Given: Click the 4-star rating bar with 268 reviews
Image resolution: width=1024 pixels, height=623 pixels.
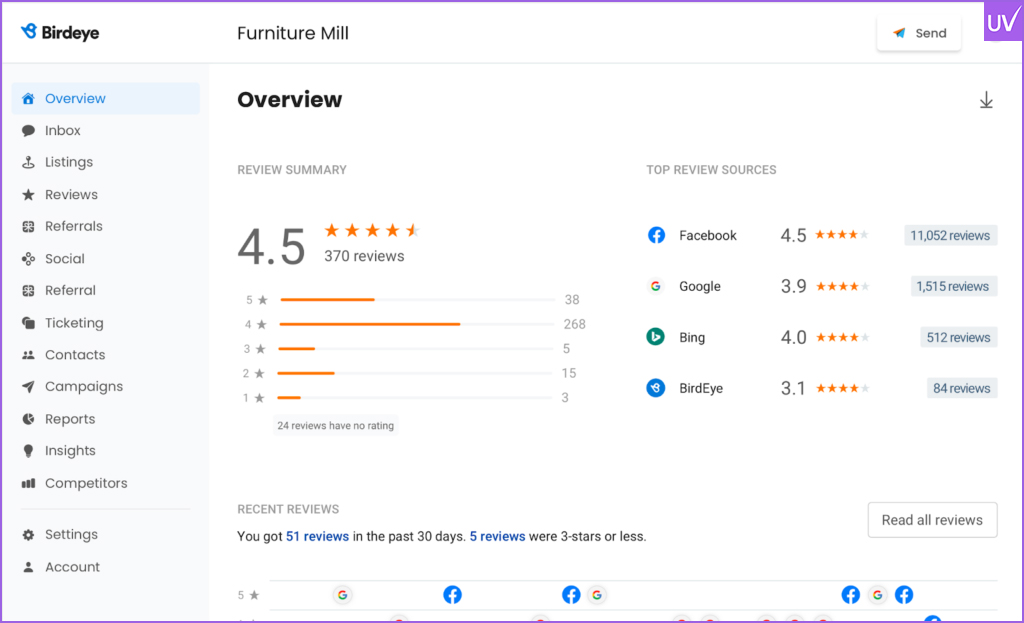Looking at the screenshot, I should point(417,324).
